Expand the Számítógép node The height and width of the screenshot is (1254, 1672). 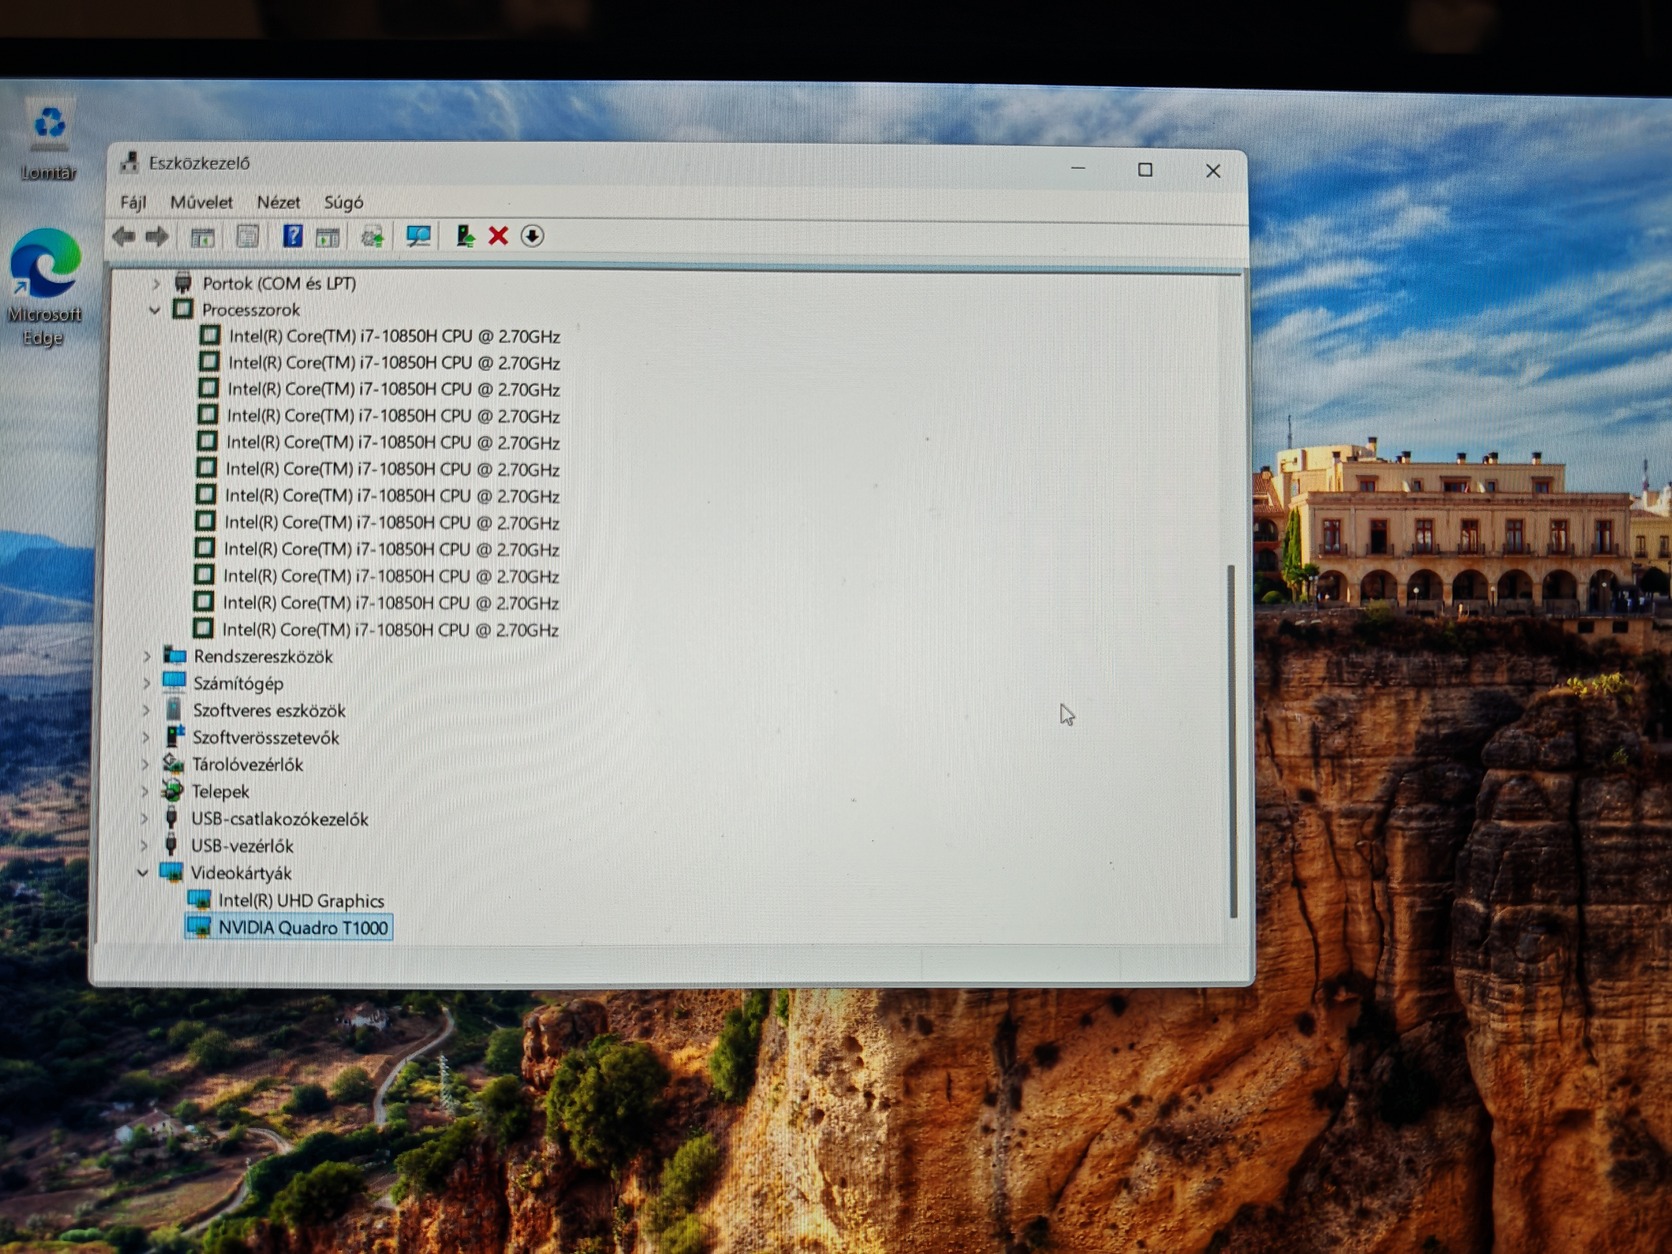[x=146, y=684]
